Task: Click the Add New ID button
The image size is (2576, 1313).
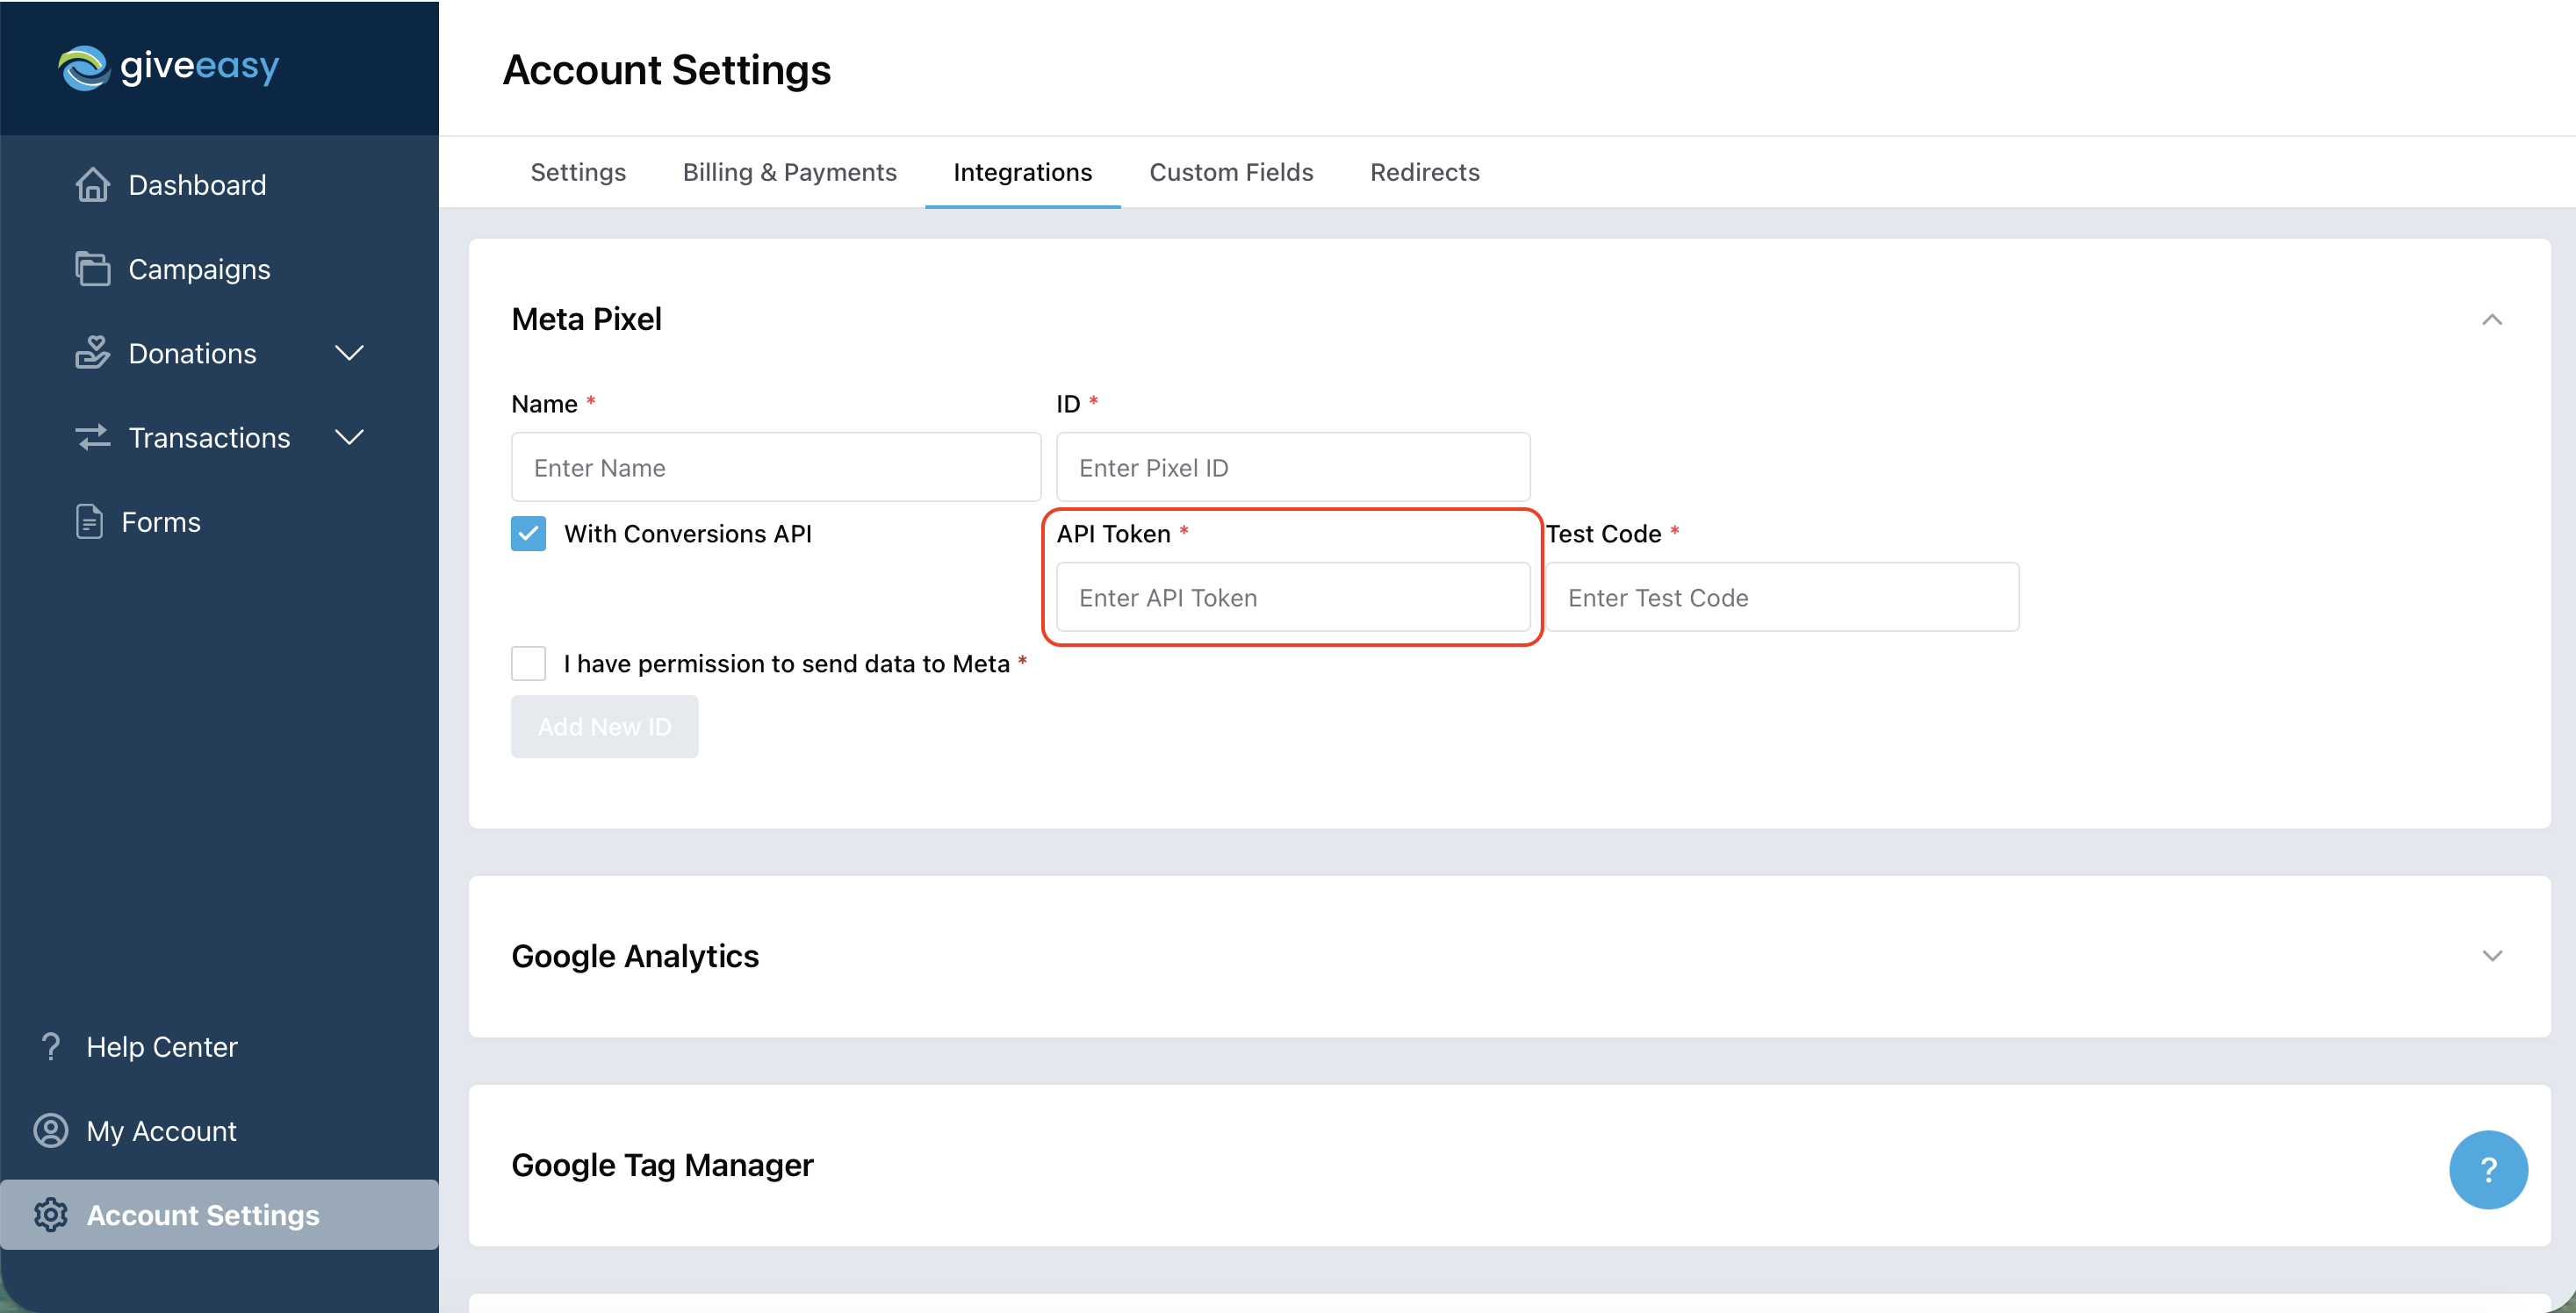Action: pos(604,727)
